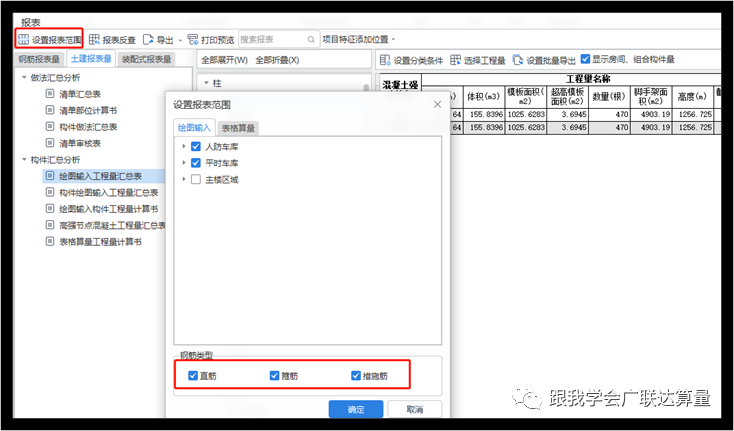
Task: Switch to the 表格算量 dialog tab
Action: click(238, 128)
